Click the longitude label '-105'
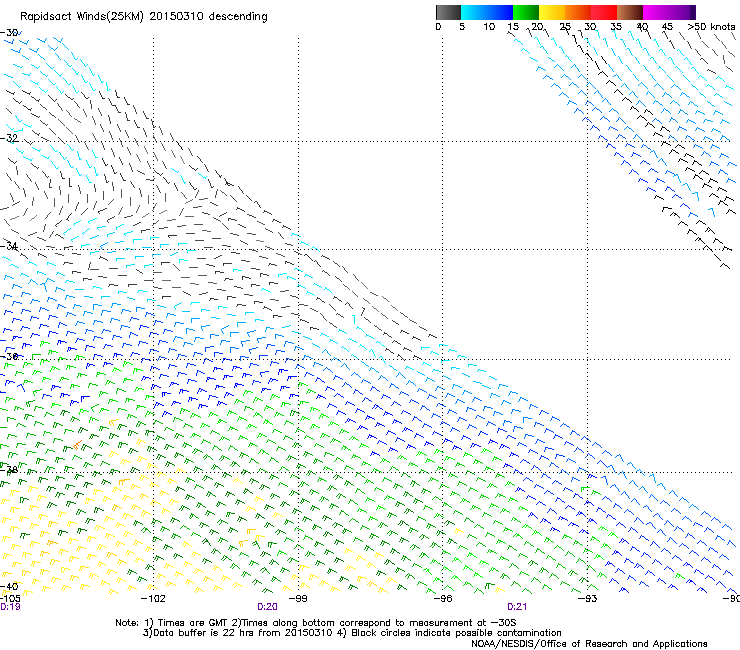The height and width of the screenshot is (650, 740). pyautogui.click(x=10, y=599)
